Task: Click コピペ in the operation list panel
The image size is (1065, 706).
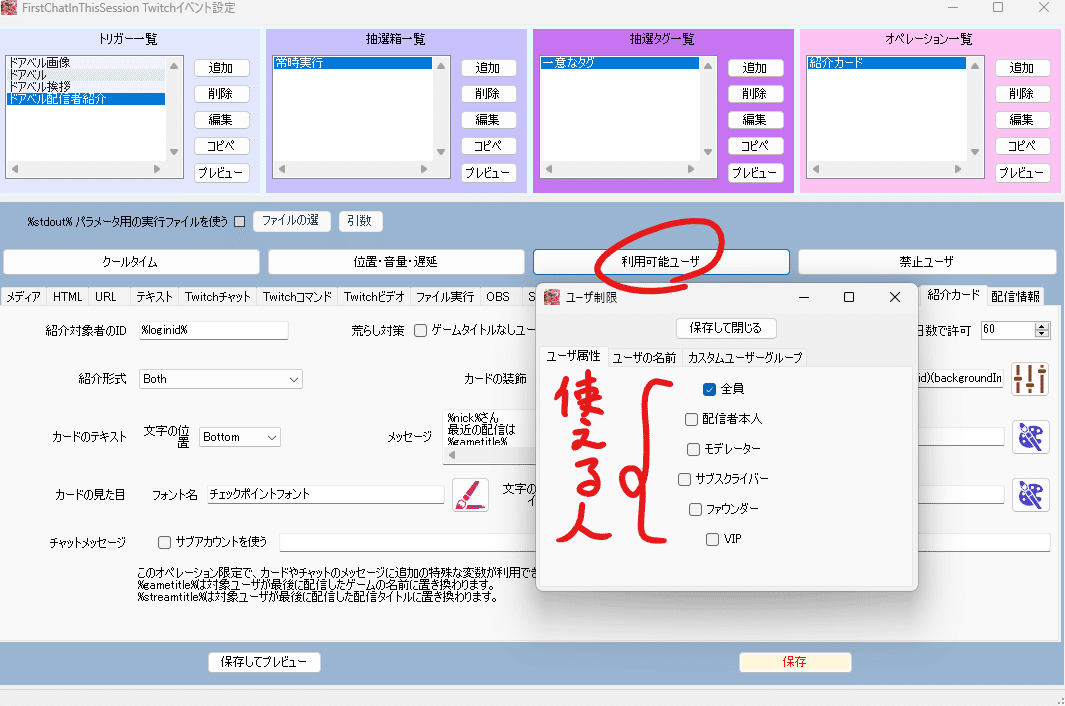Action: 1022,145
